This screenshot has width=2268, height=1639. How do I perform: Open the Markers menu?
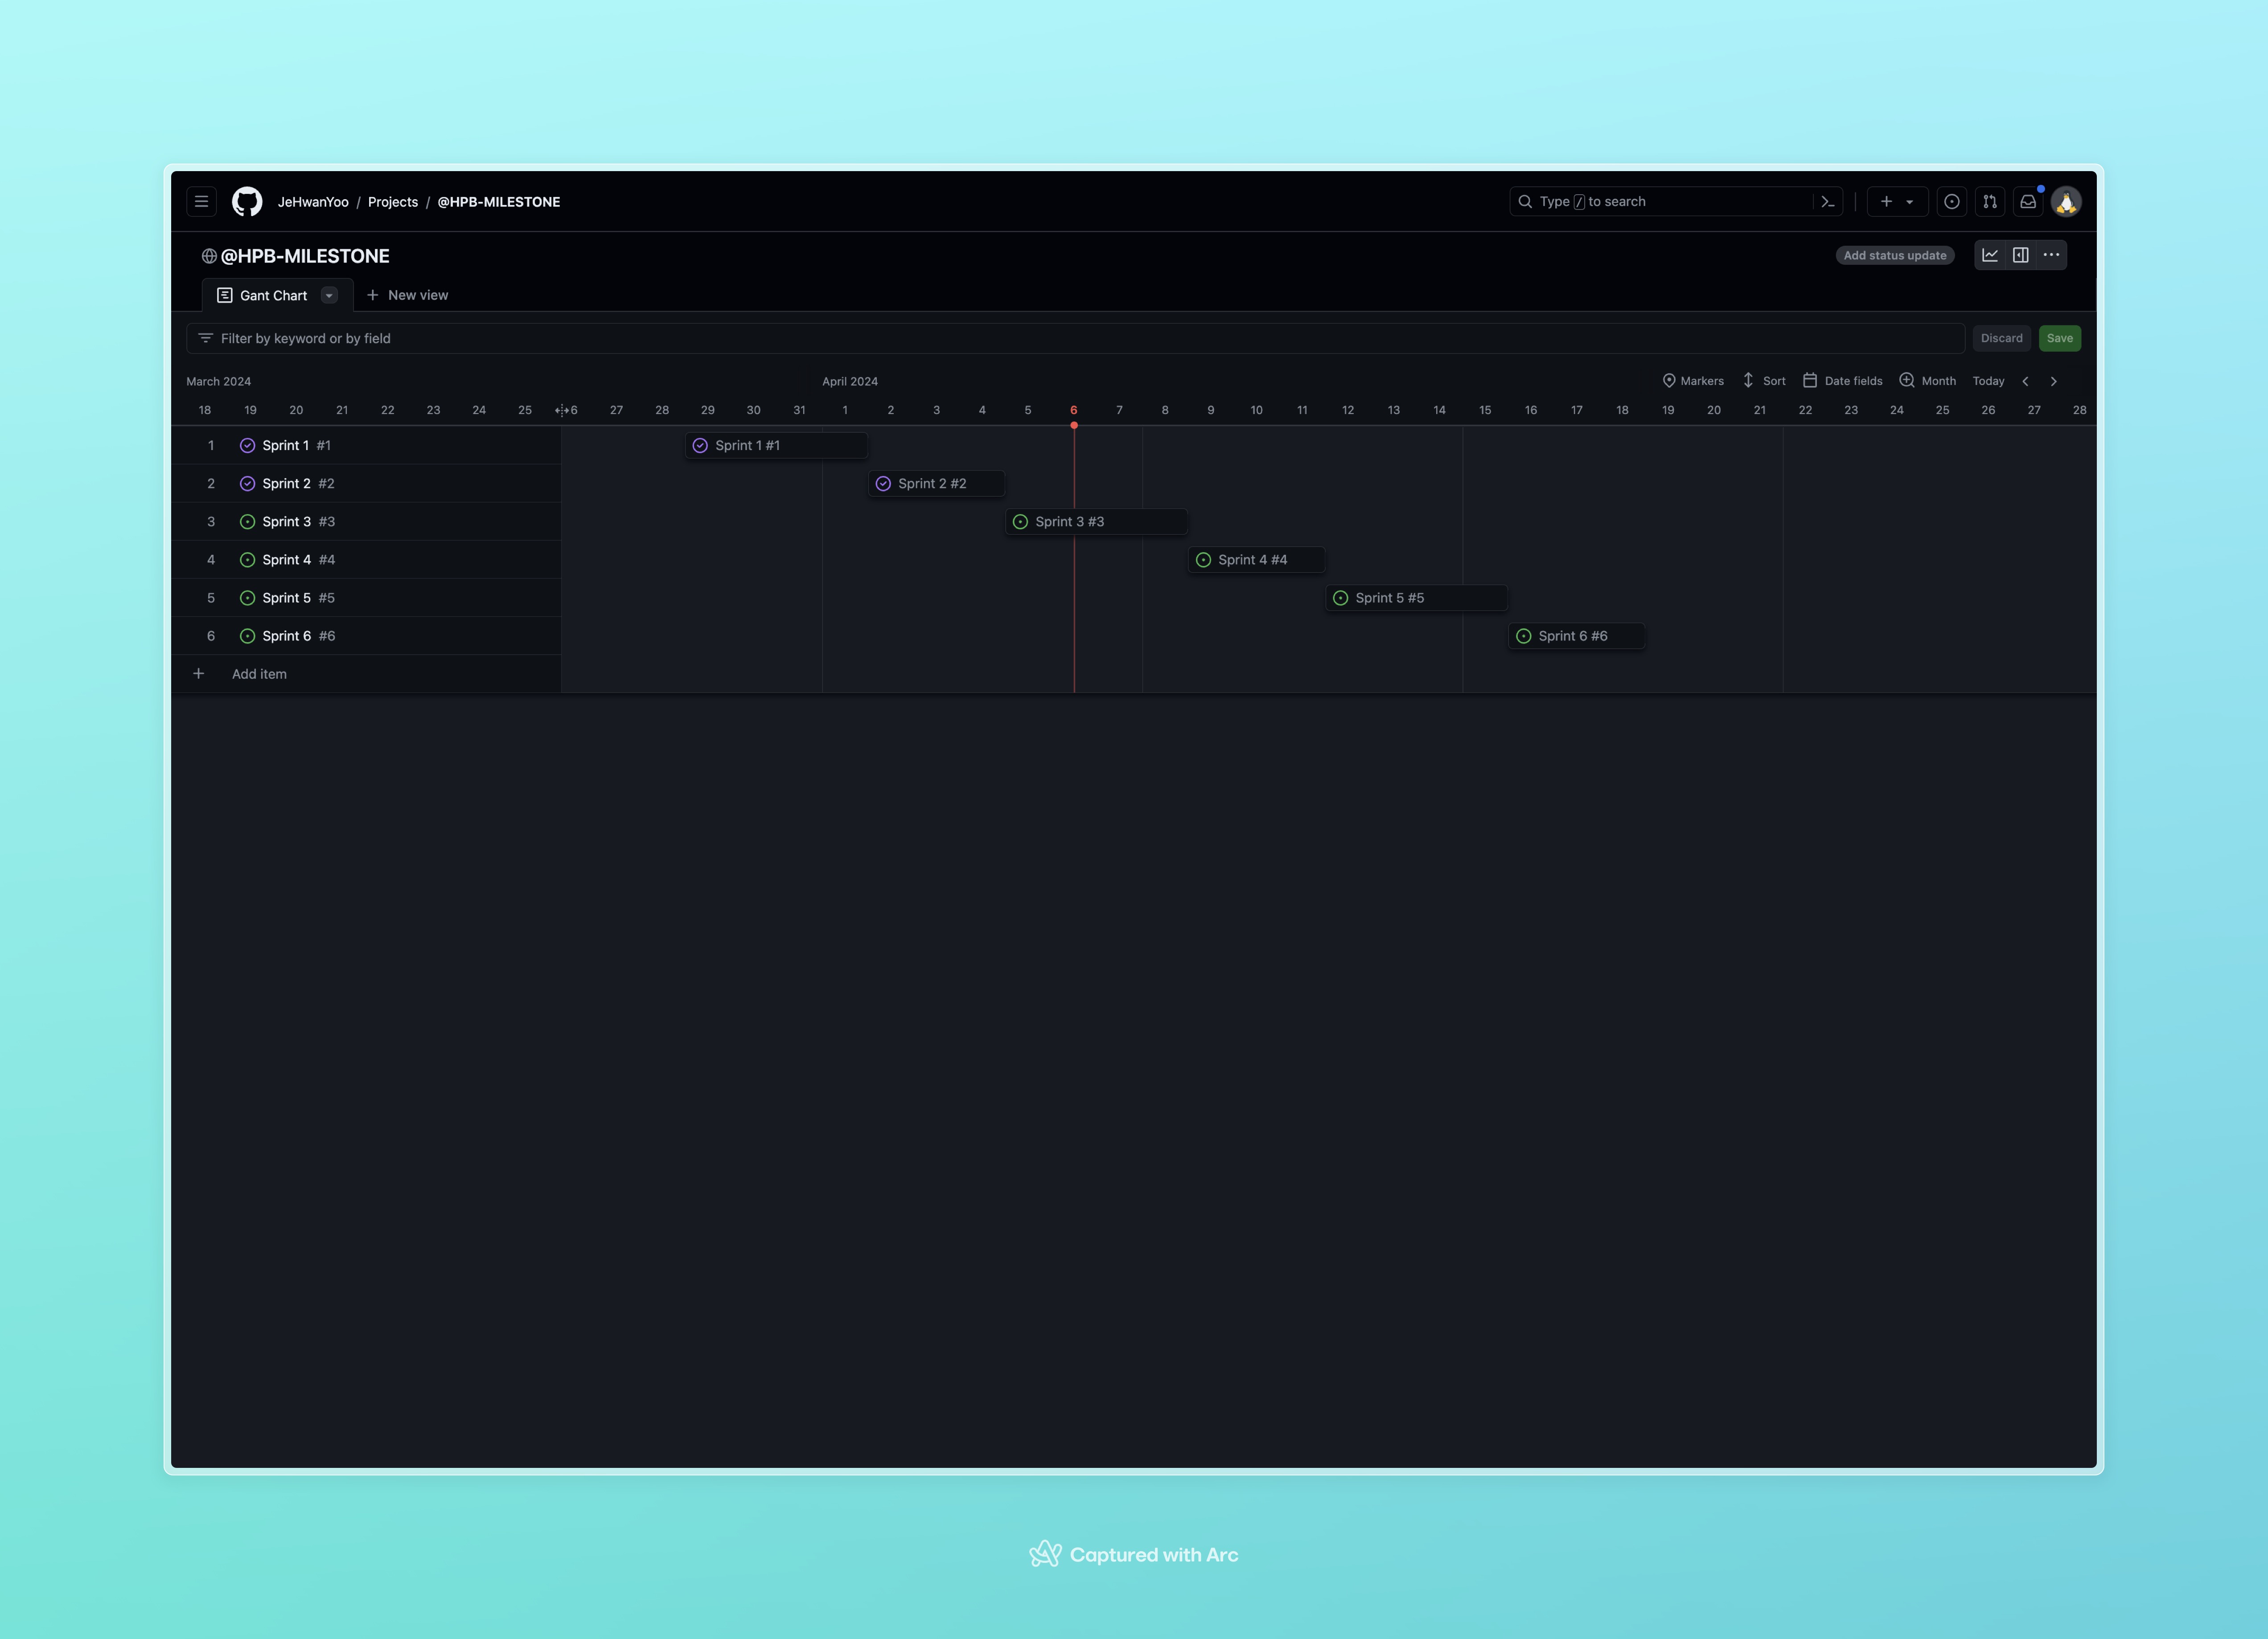pyautogui.click(x=1692, y=381)
